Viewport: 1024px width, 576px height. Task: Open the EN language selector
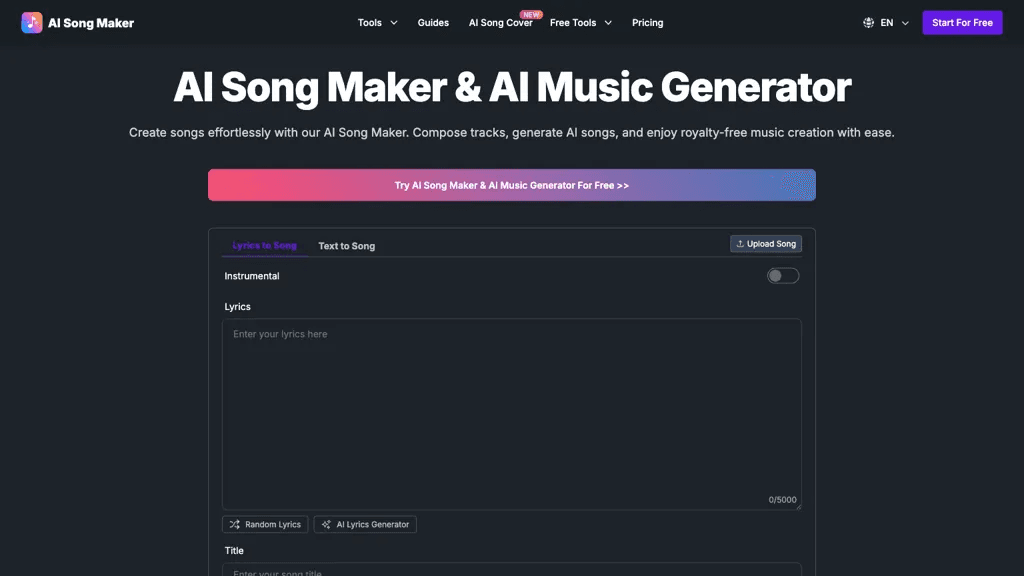click(x=886, y=23)
